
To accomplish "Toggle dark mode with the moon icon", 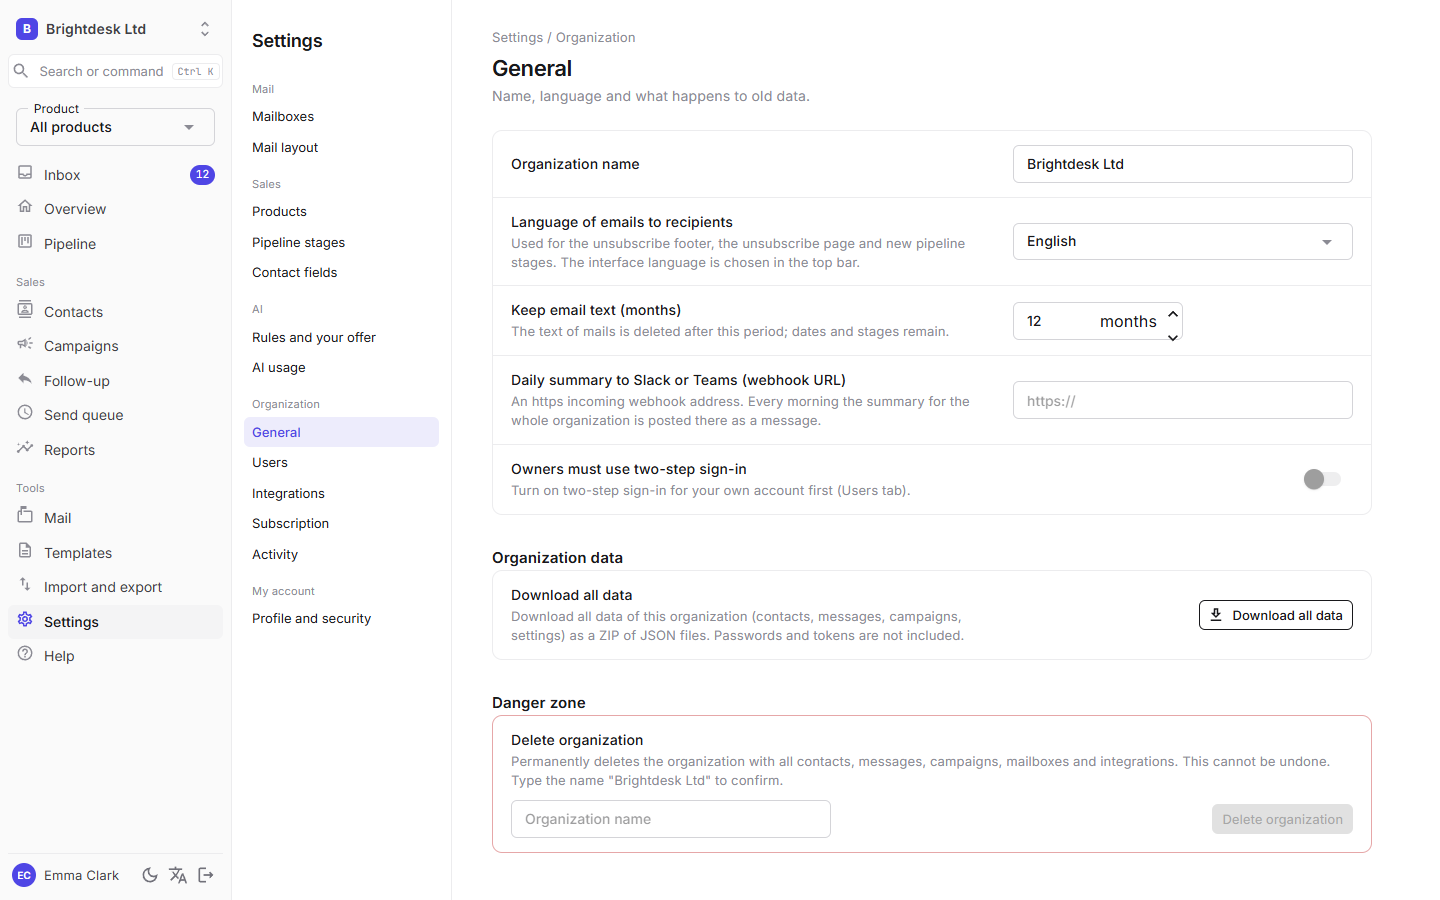I will (150, 875).
